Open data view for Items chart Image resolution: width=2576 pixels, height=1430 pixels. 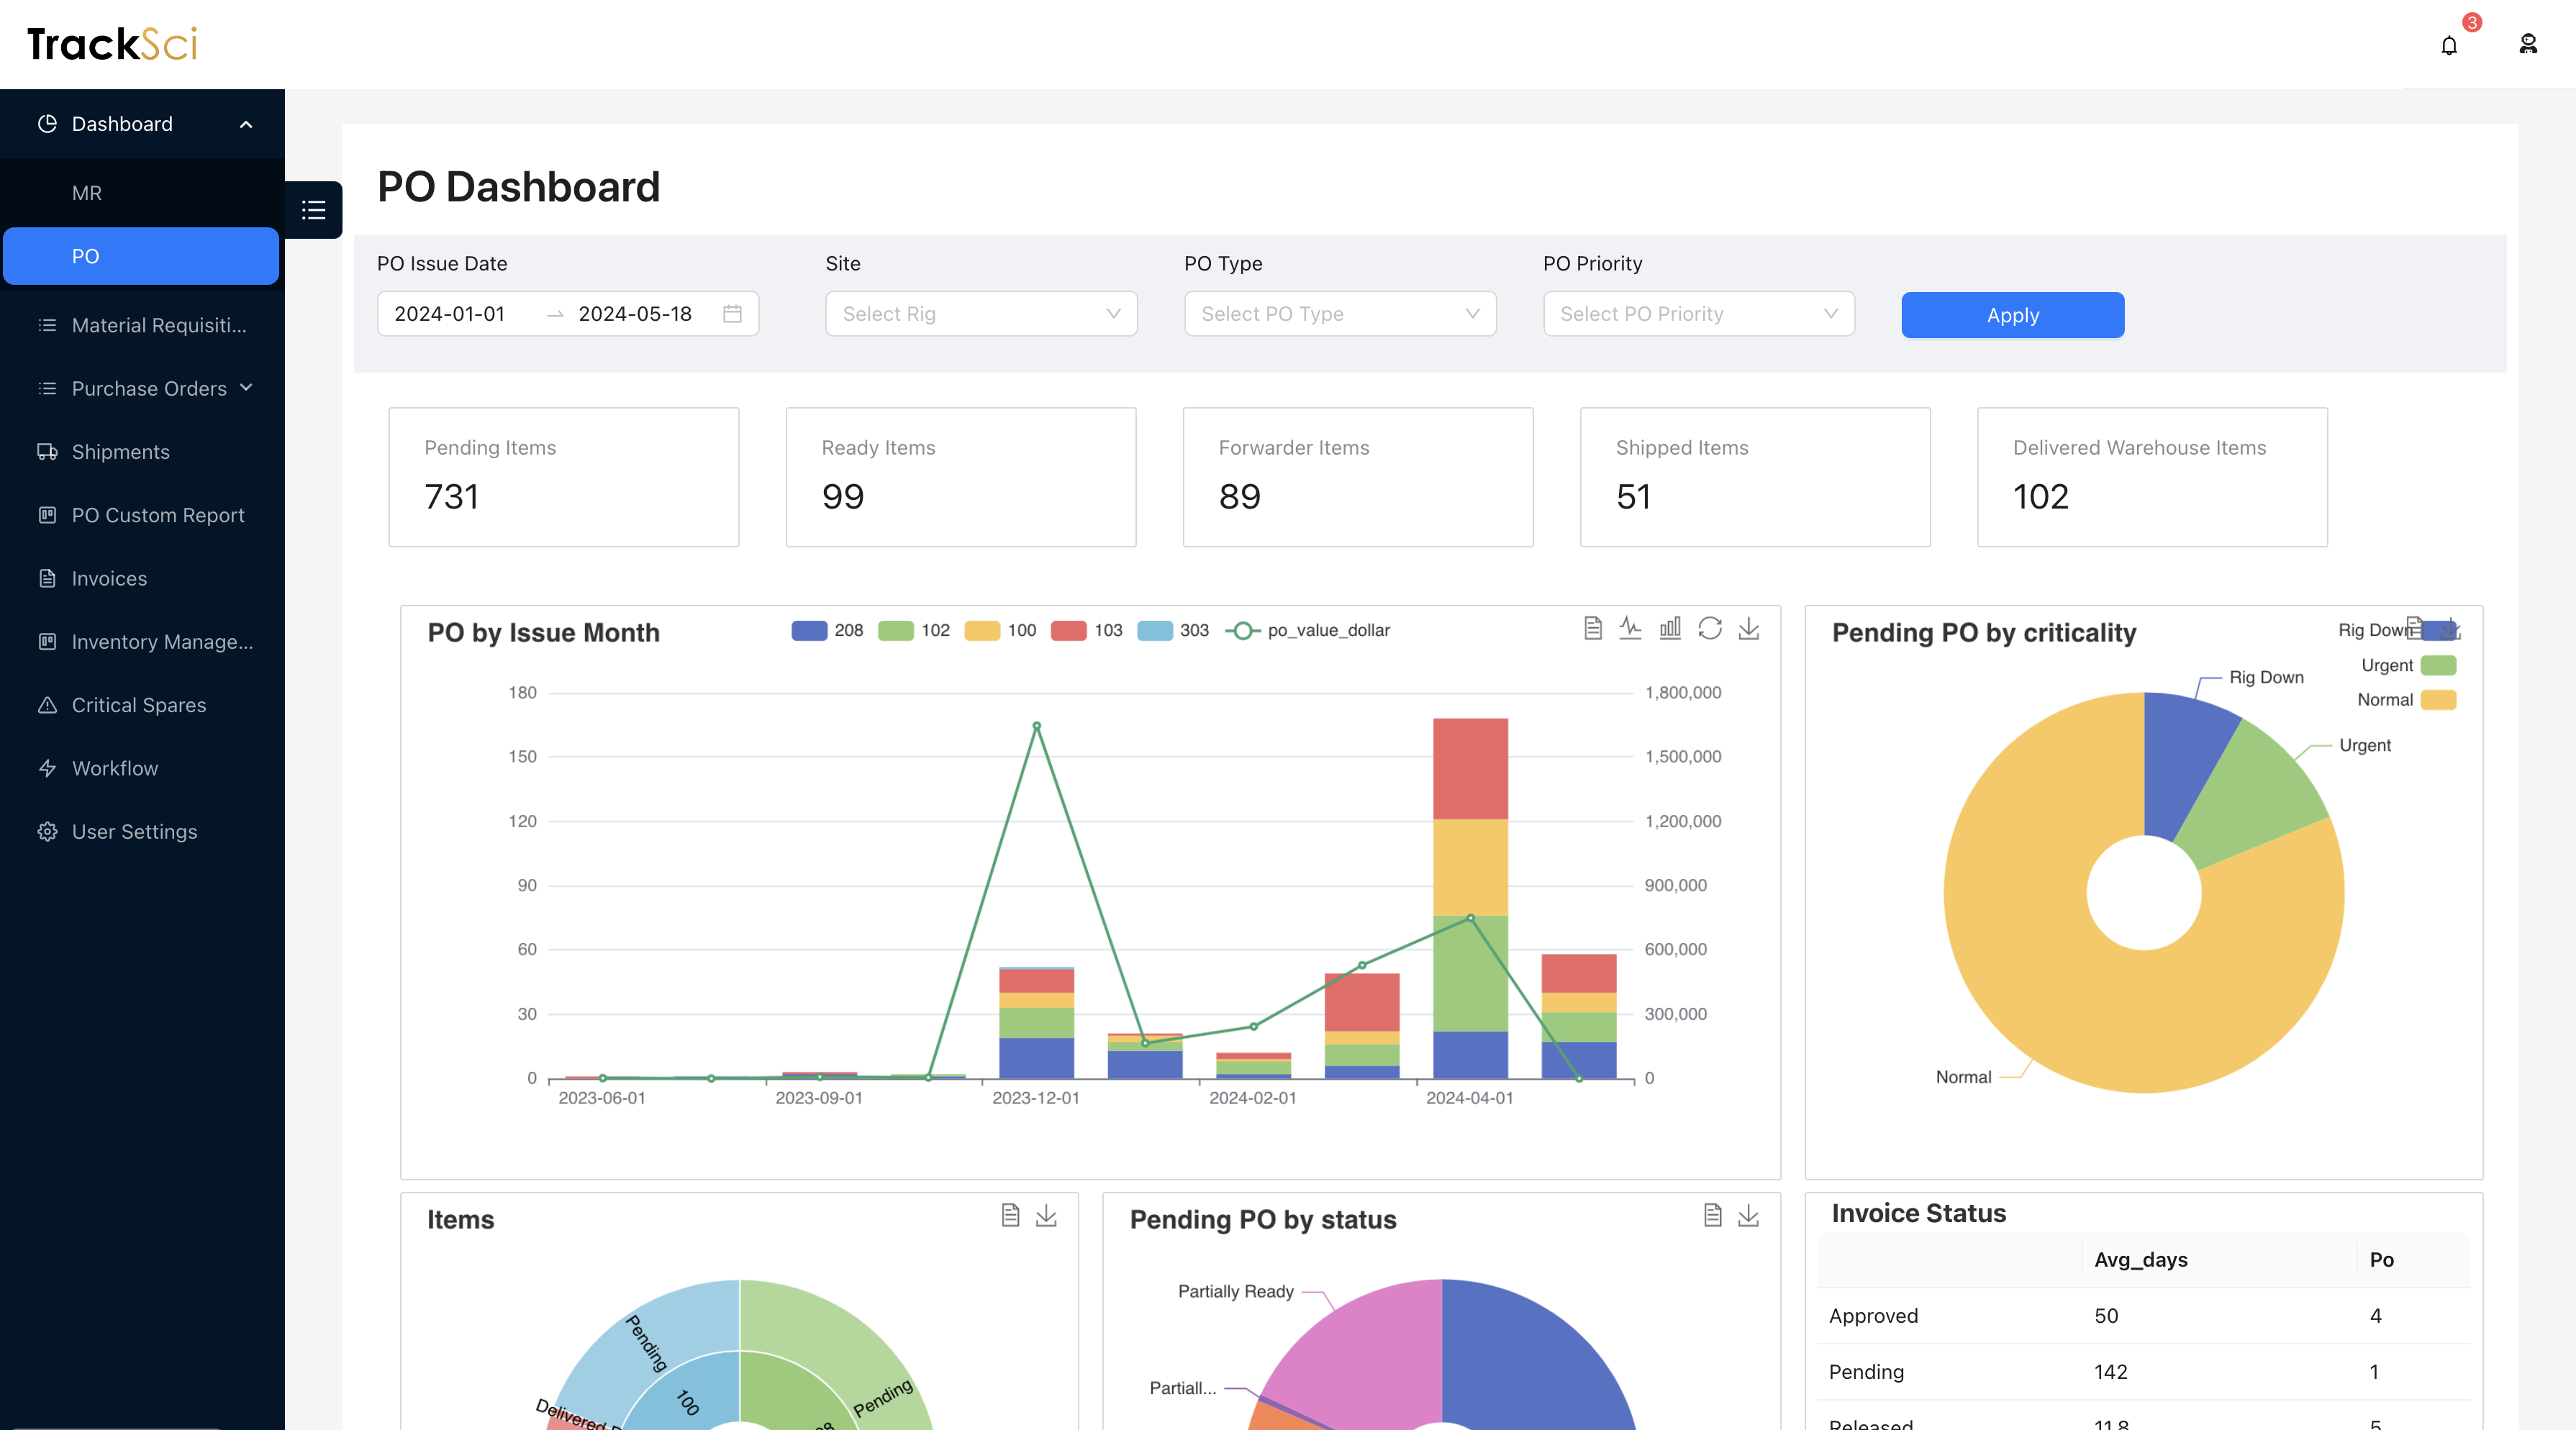1011,1215
